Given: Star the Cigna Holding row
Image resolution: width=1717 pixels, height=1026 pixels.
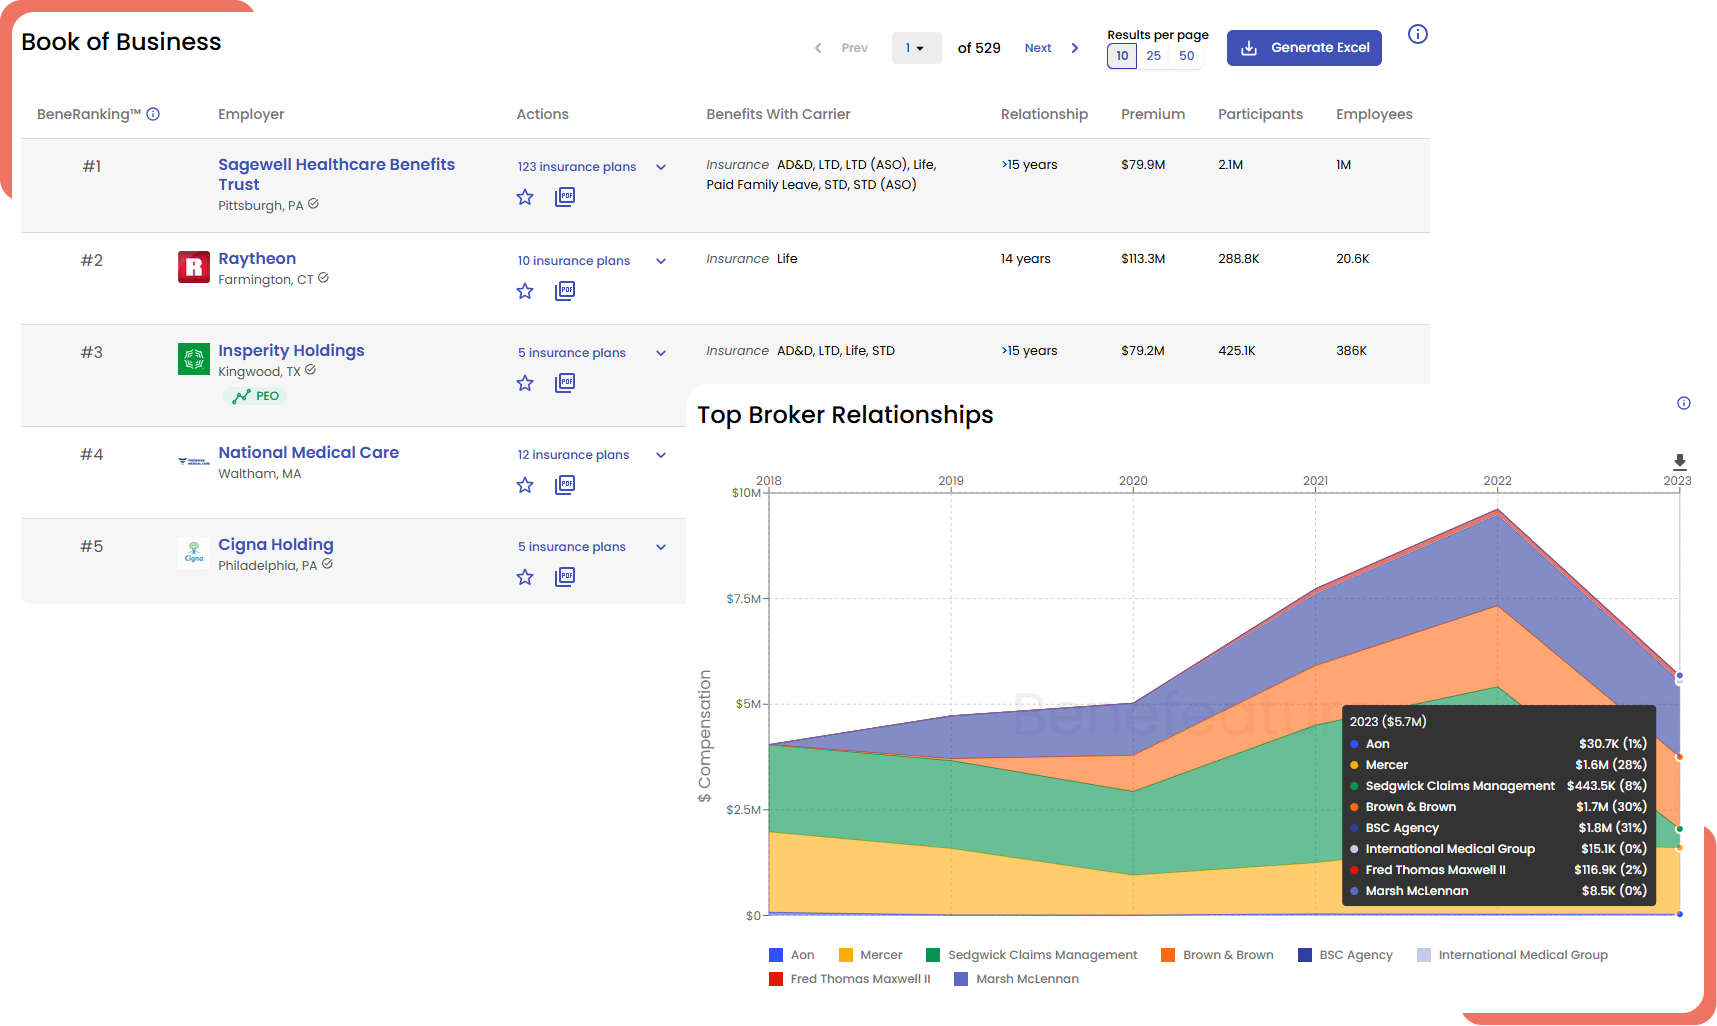Looking at the screenshot, I should pos(525,577).
